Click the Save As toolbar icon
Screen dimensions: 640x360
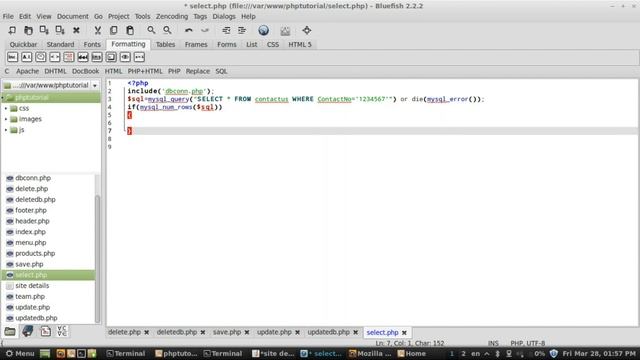point(60,30)
